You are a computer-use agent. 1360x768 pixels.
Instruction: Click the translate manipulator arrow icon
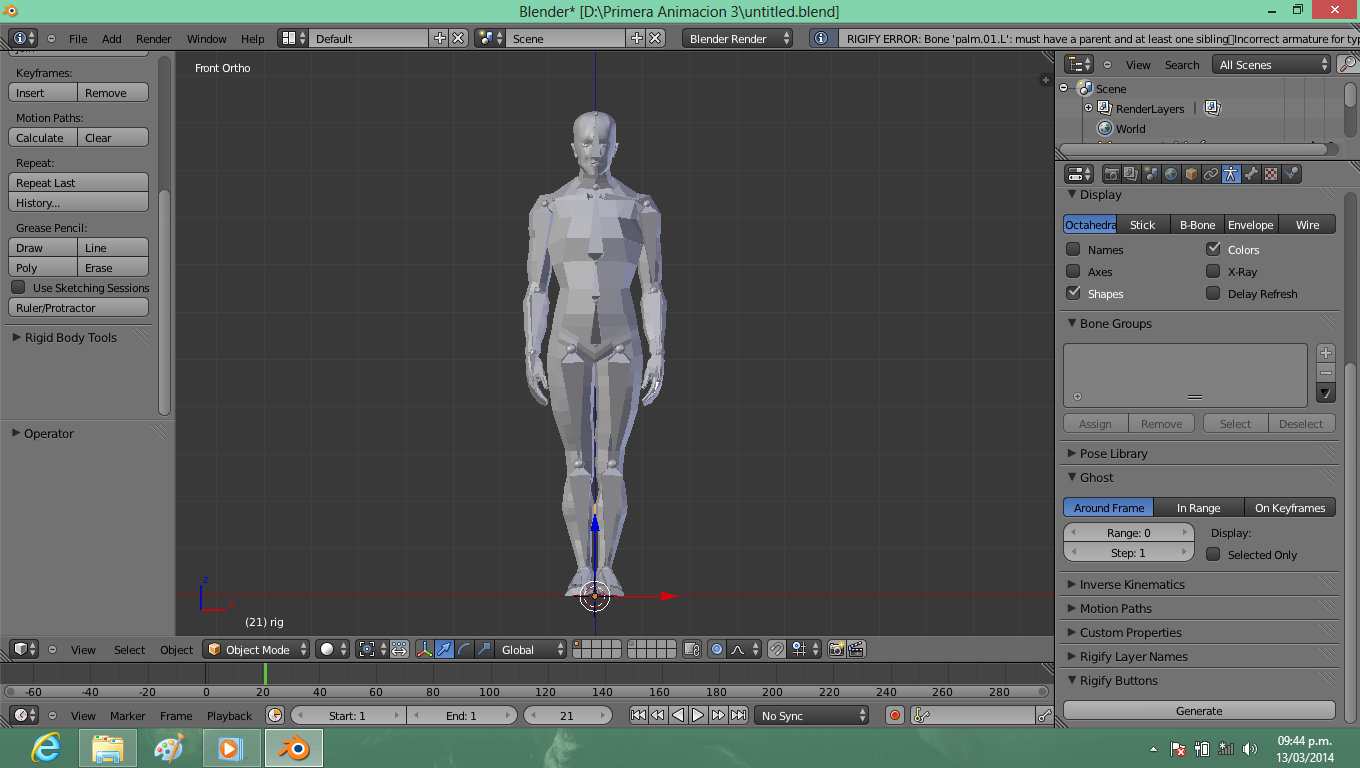(x=444, y=649)
